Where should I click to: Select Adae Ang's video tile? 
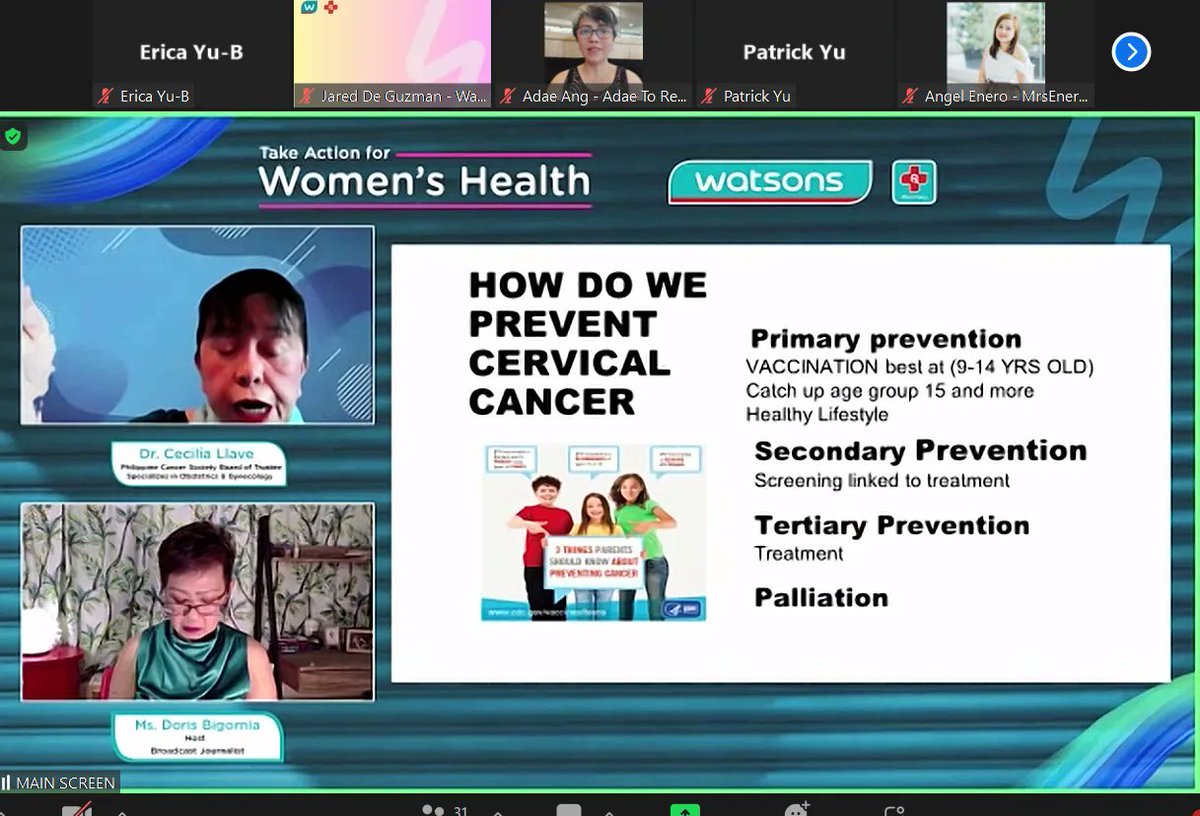(593, 54)
